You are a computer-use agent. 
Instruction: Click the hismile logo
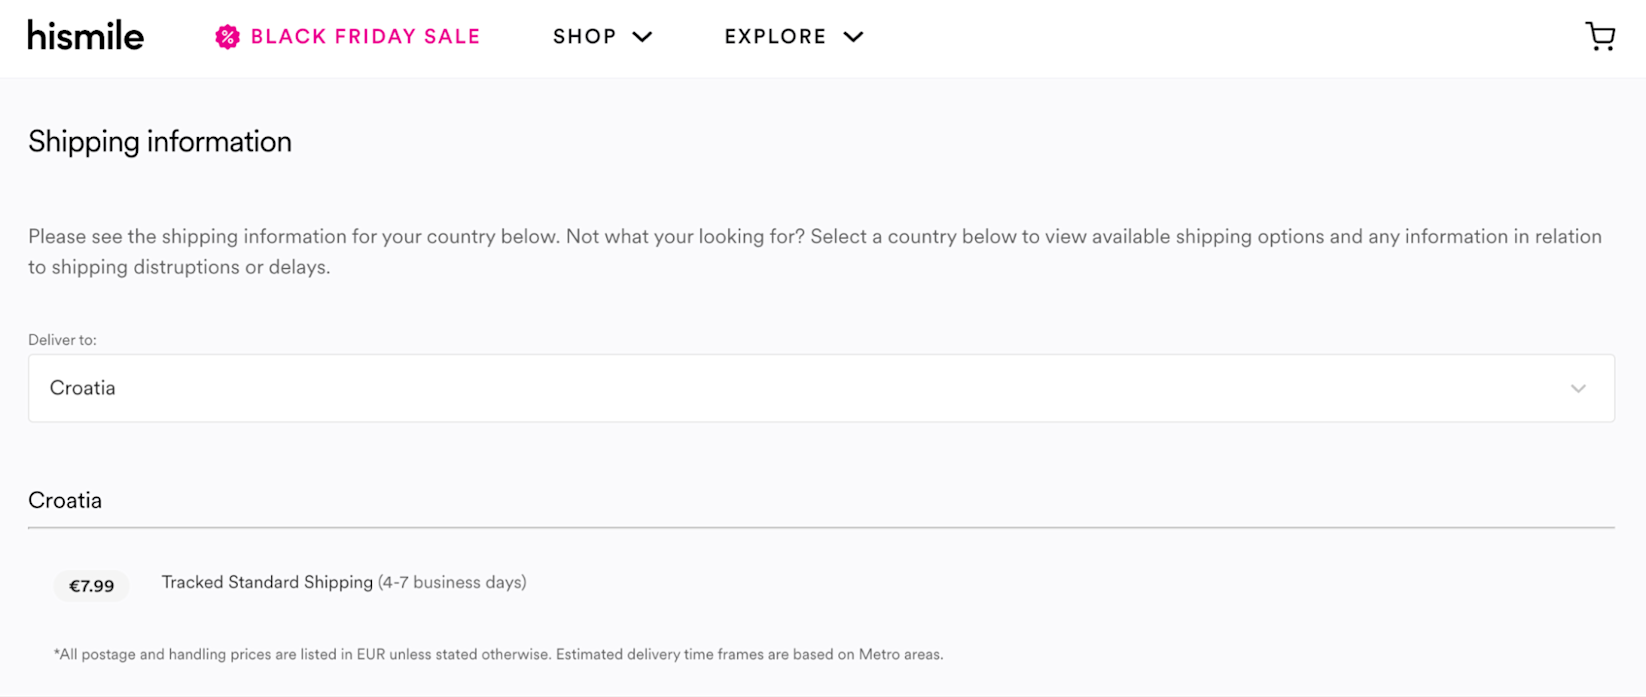click(86, 36)
